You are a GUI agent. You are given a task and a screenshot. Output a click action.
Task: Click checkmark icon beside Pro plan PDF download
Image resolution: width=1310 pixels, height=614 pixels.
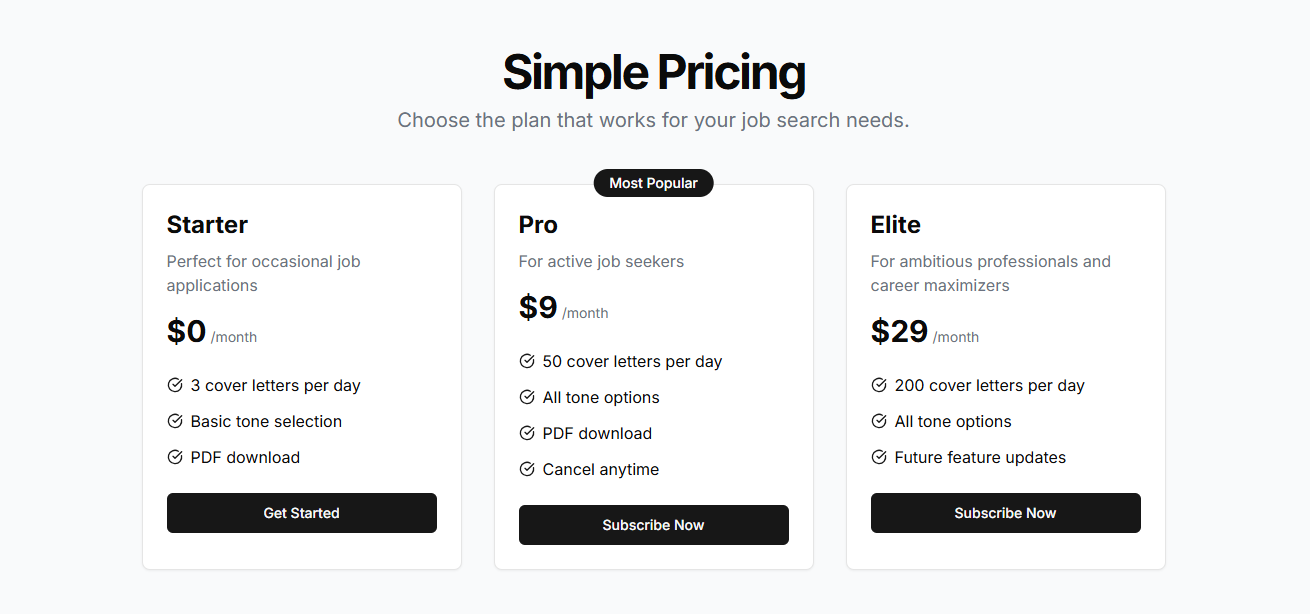(527, 433)
